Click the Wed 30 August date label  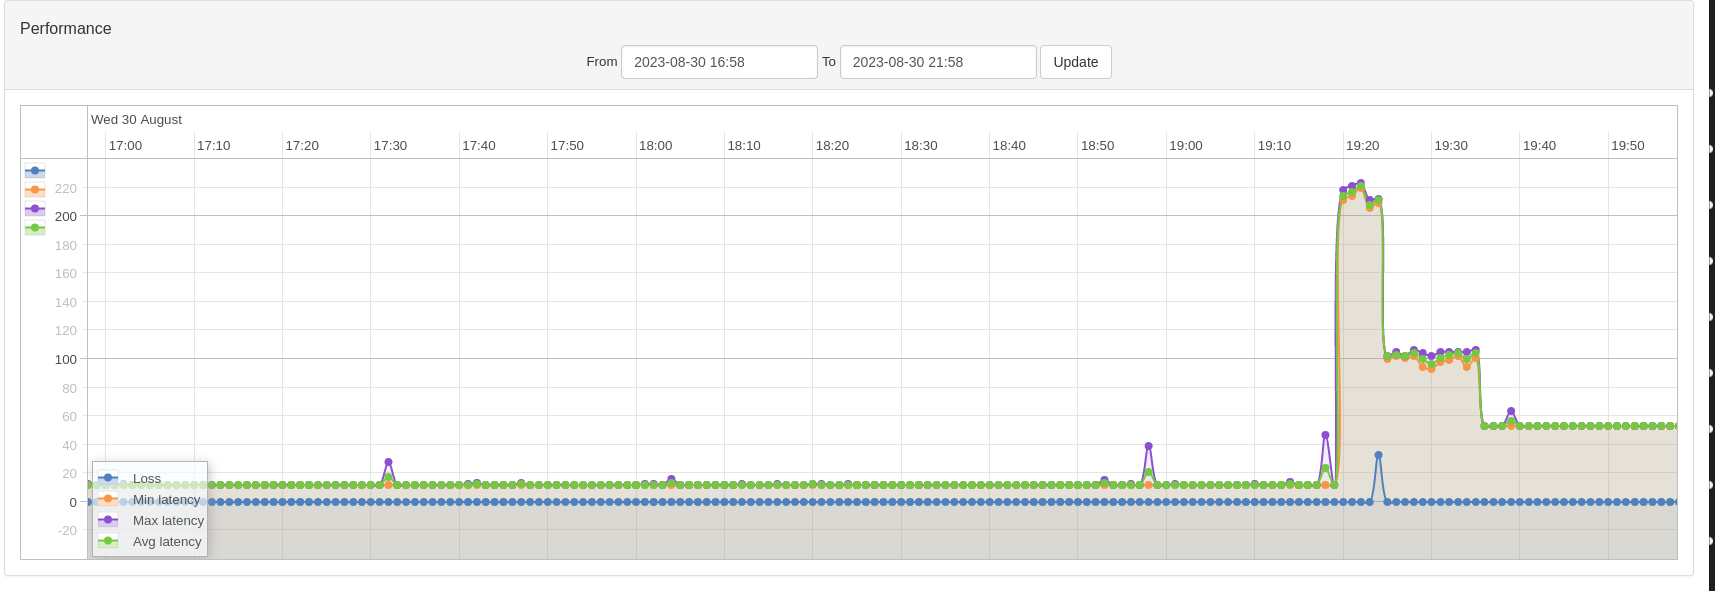pos(136,119)
